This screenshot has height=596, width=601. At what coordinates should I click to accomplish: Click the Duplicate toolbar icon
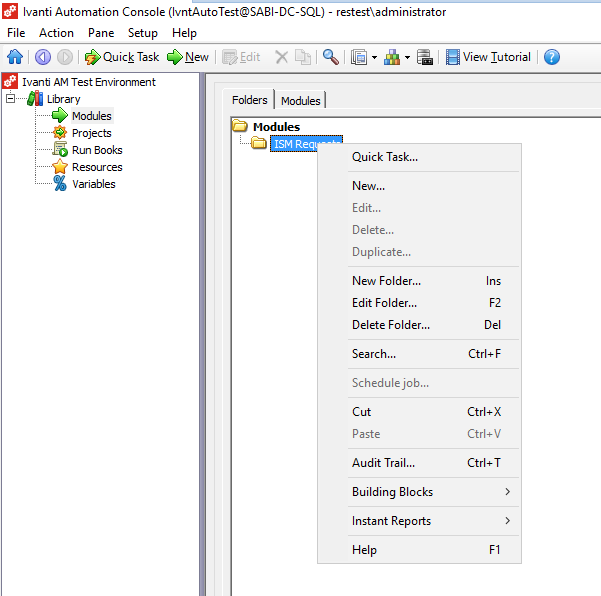(x=303, y=57)
